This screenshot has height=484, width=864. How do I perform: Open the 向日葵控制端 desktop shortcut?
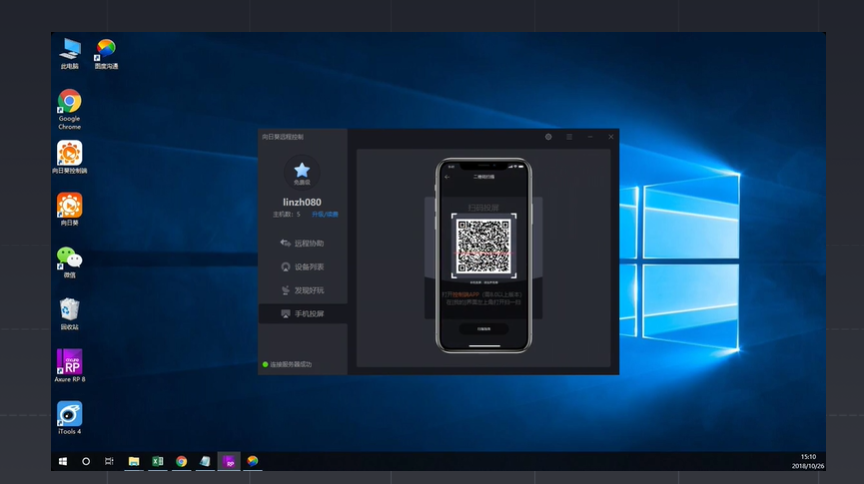[x=69, y=157]
